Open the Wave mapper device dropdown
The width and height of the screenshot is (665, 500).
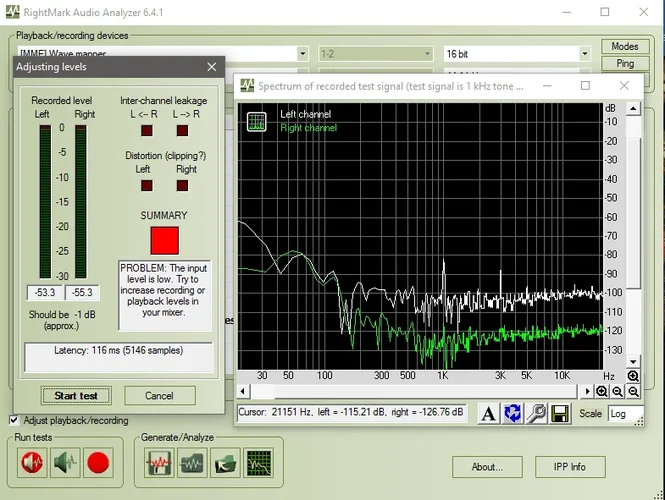coord(302,54)
